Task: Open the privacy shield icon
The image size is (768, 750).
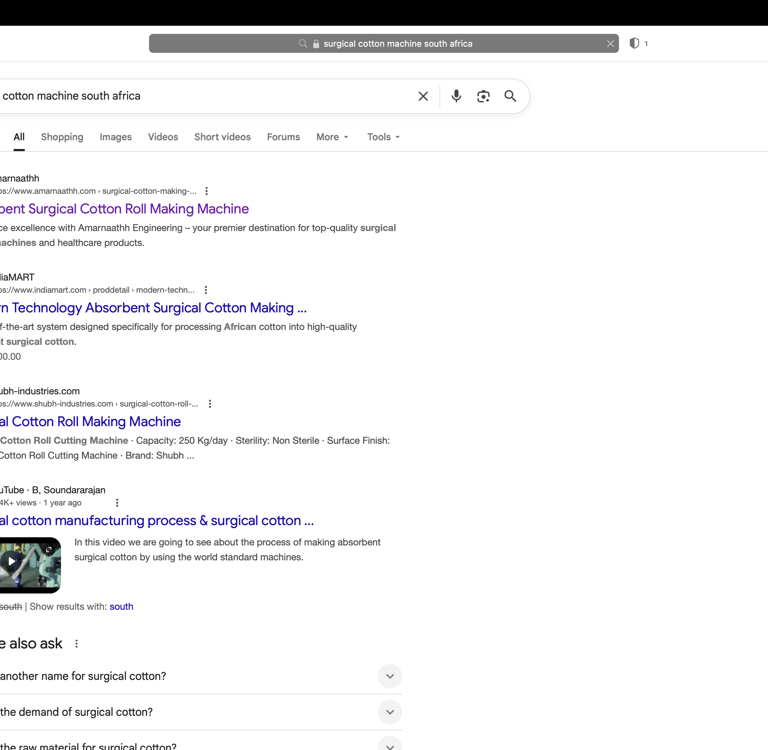Action: 634,43
